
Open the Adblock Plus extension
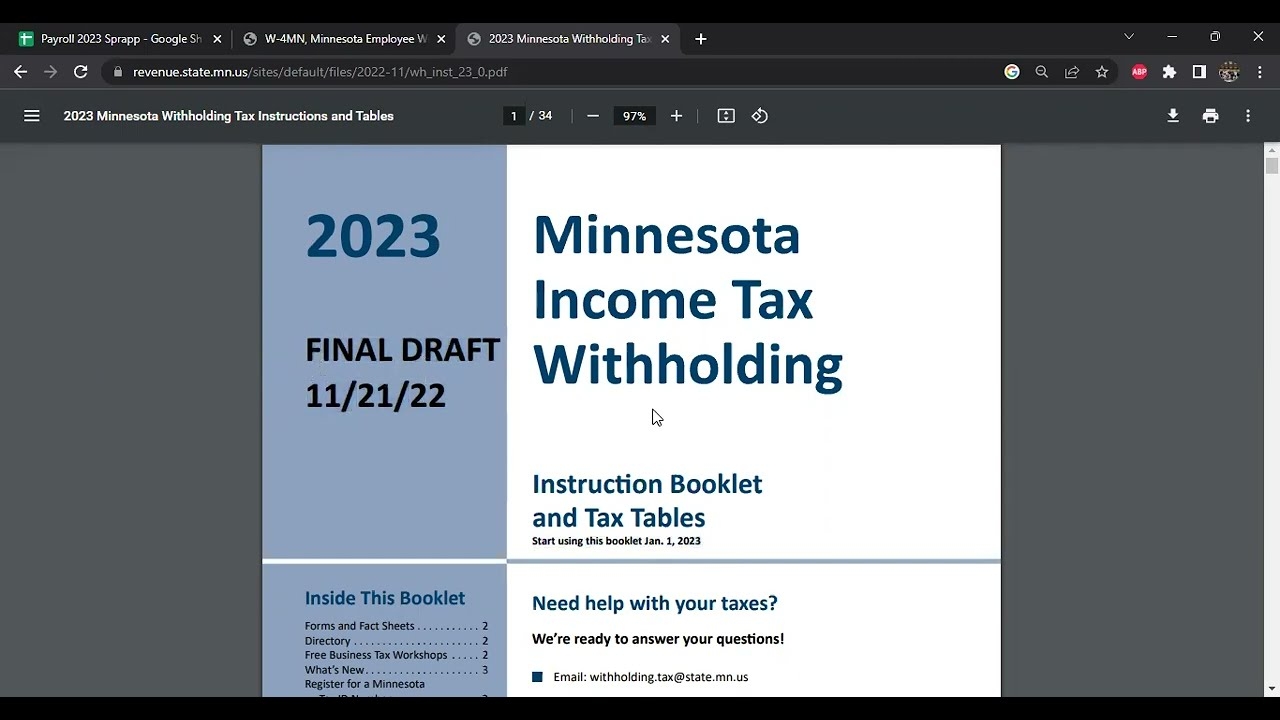tap(1139, 72)
